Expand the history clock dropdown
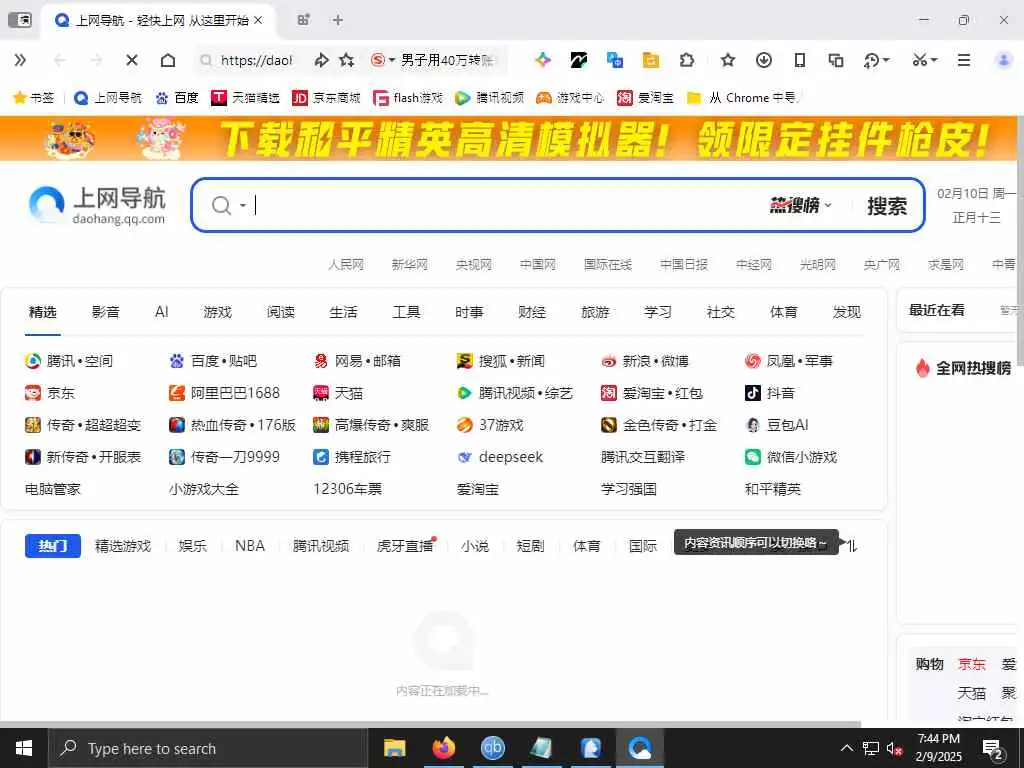This screenshot has height=768, width=1024. pyautogui.click(x=886, y=60)
